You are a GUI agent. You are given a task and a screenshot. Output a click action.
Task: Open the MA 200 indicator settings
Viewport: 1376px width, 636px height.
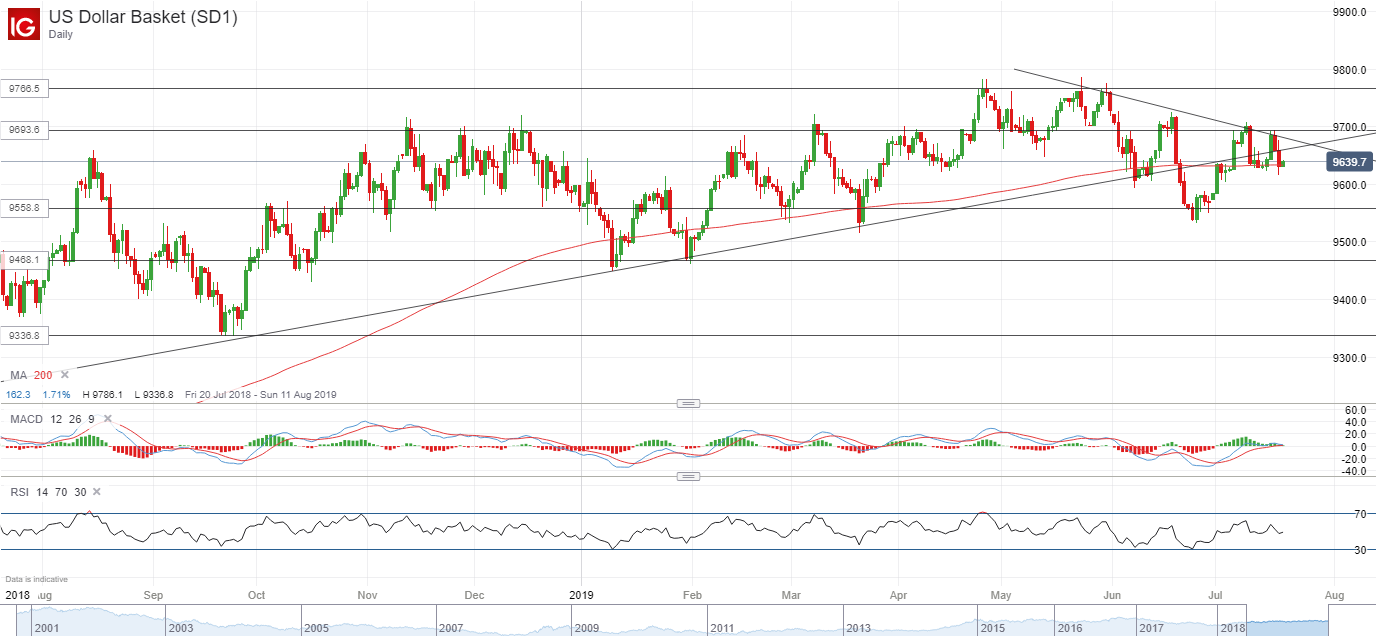(x=30, y=375)
